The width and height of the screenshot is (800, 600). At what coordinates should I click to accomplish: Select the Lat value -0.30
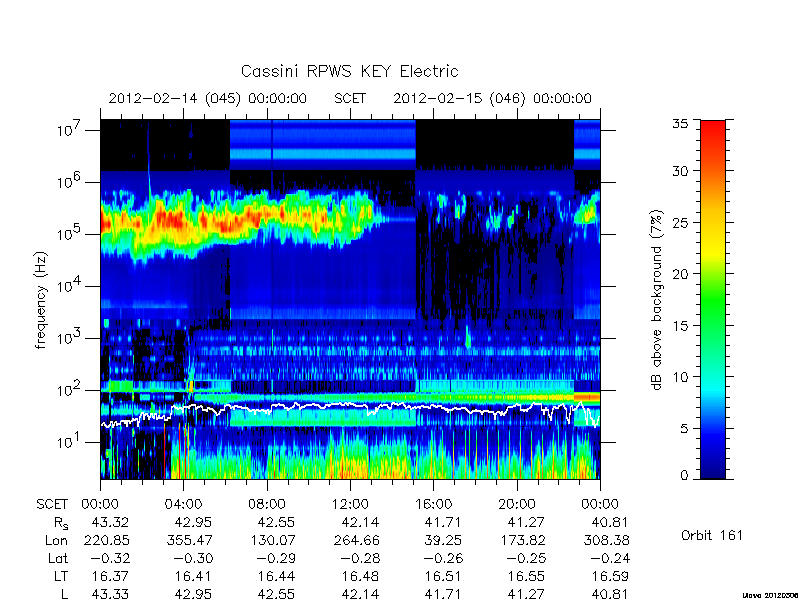[193, 558]
